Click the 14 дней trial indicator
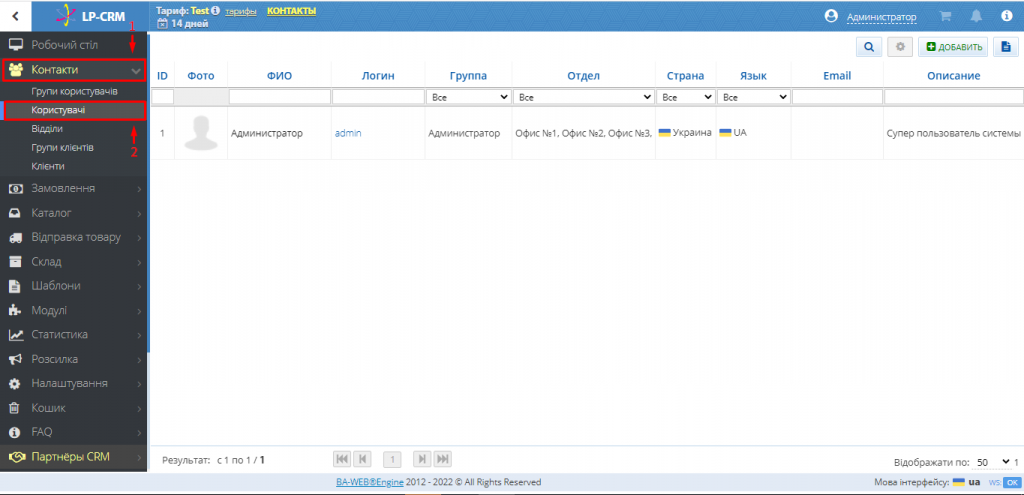Viewport: 1024px width, 495px height. 184,24
